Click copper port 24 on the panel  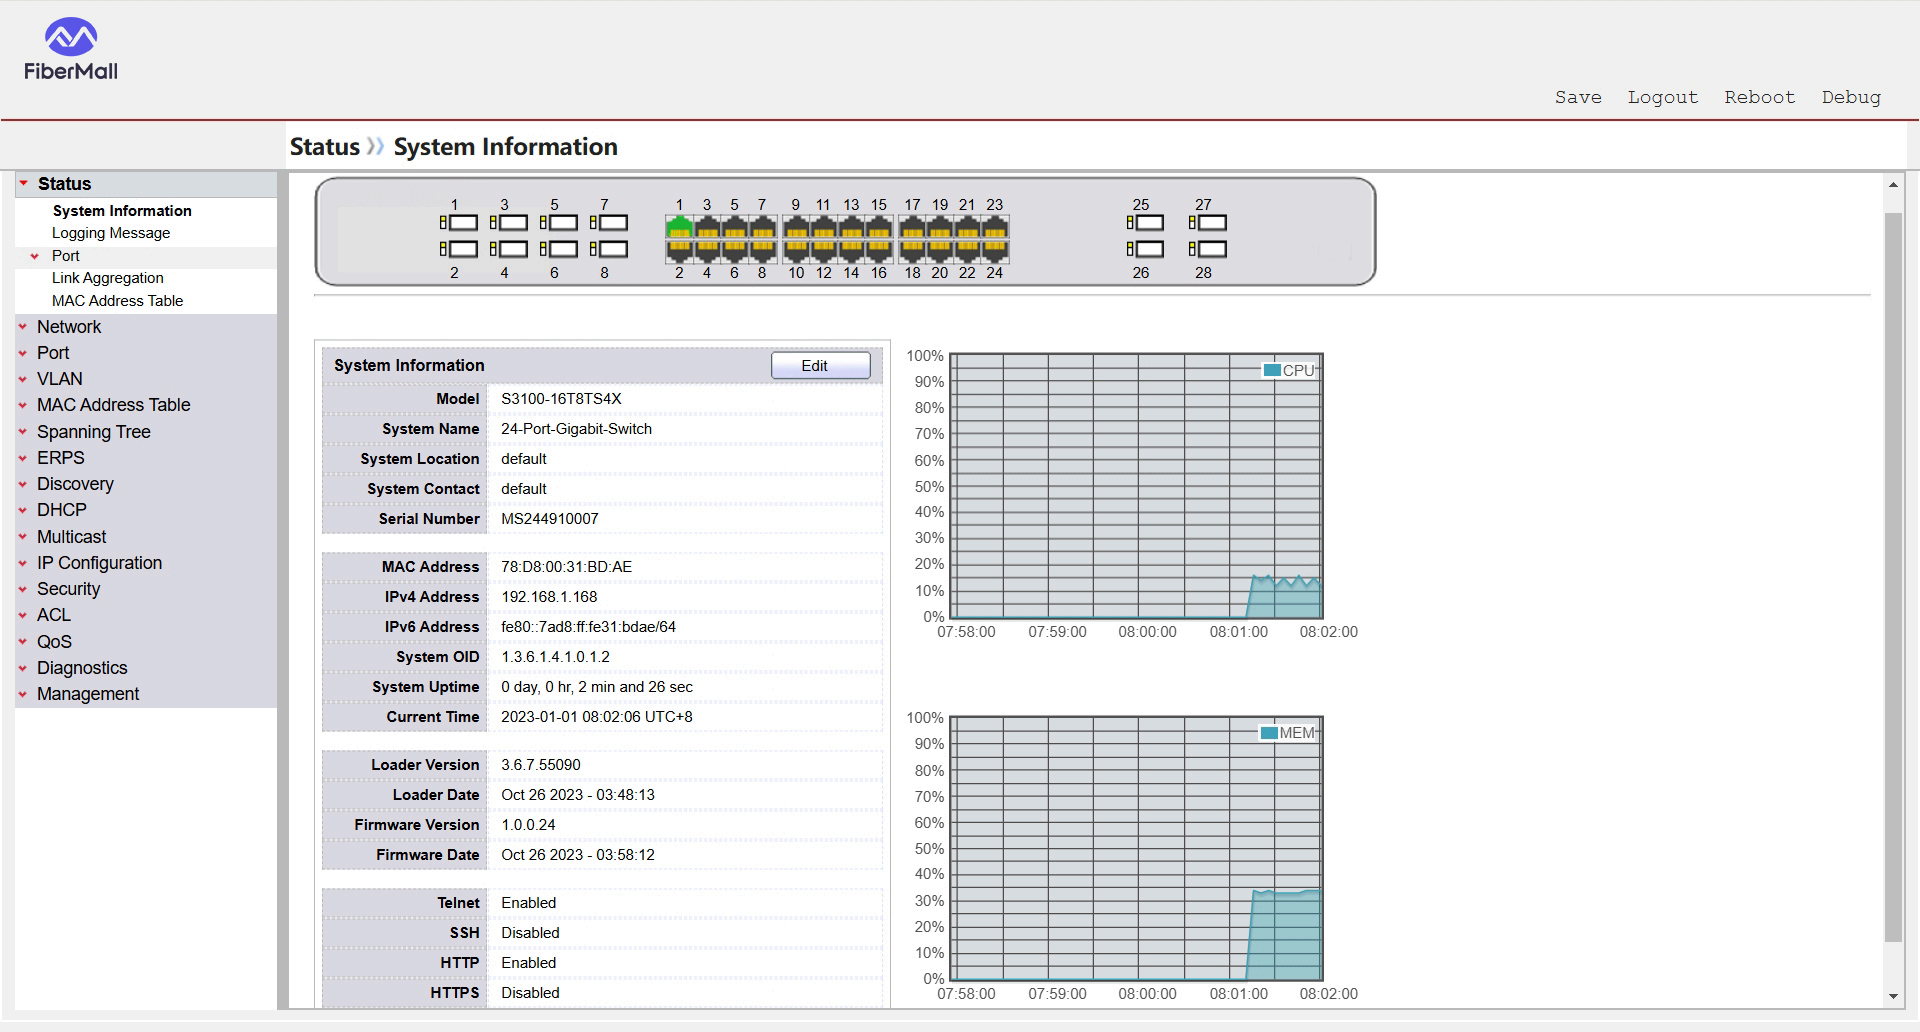pyautogui.click(x=994, y=250)
